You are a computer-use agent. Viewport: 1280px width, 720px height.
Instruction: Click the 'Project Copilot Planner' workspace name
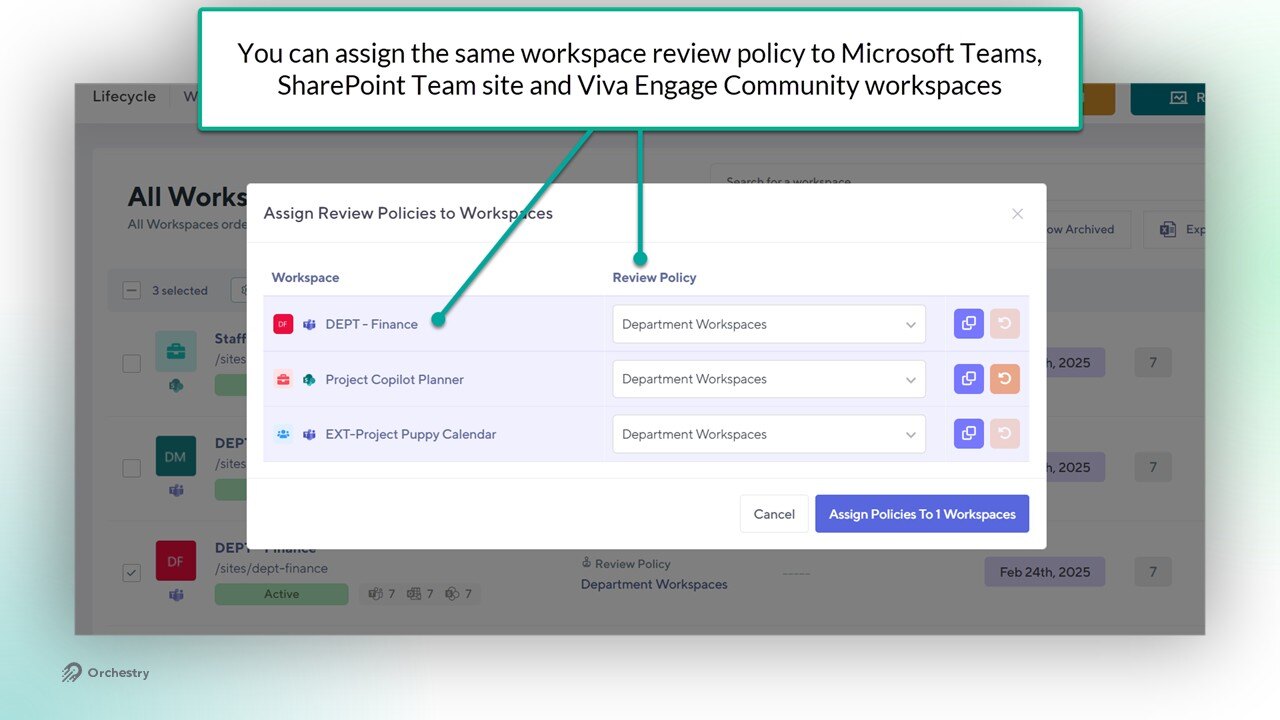395,379
